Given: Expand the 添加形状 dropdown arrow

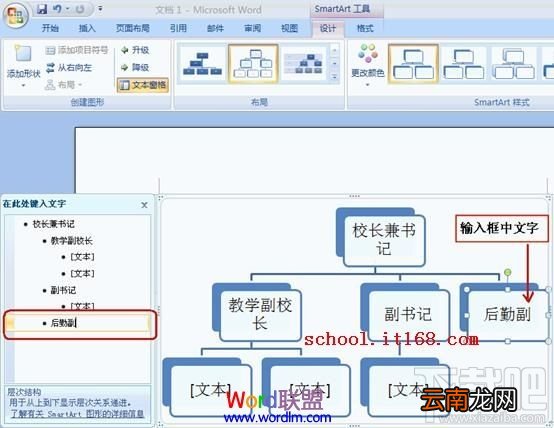Looking at the screenshot, I should click(x=23, y=86).
